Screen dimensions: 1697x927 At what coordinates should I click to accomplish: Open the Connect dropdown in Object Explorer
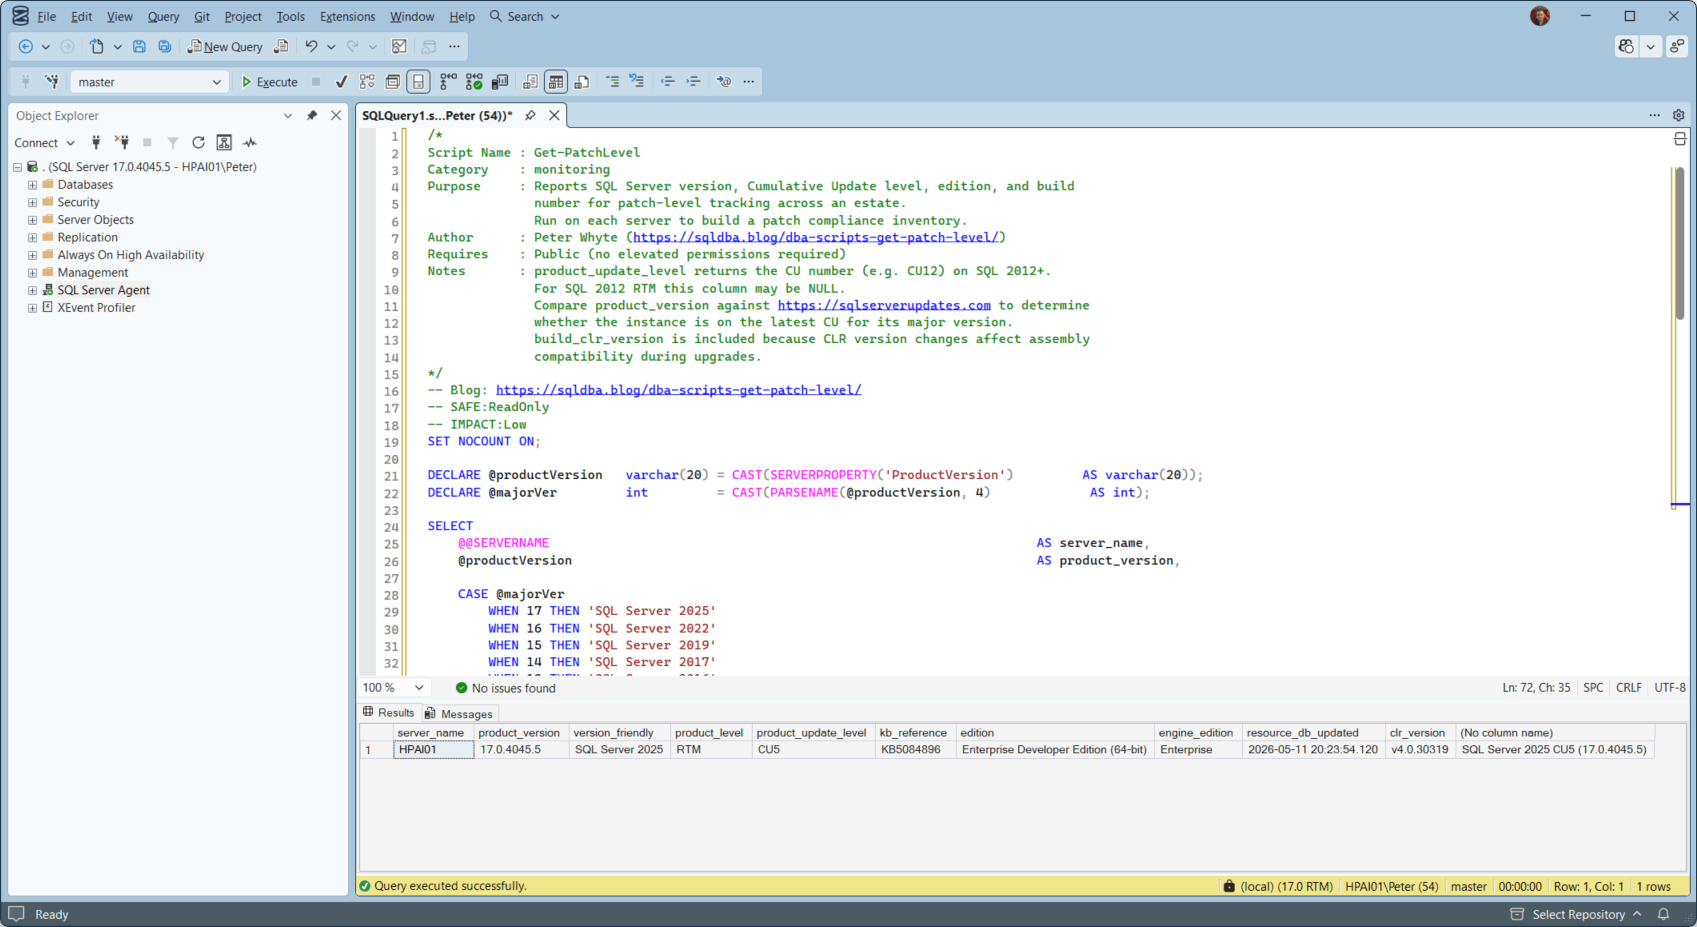[44, 143]
